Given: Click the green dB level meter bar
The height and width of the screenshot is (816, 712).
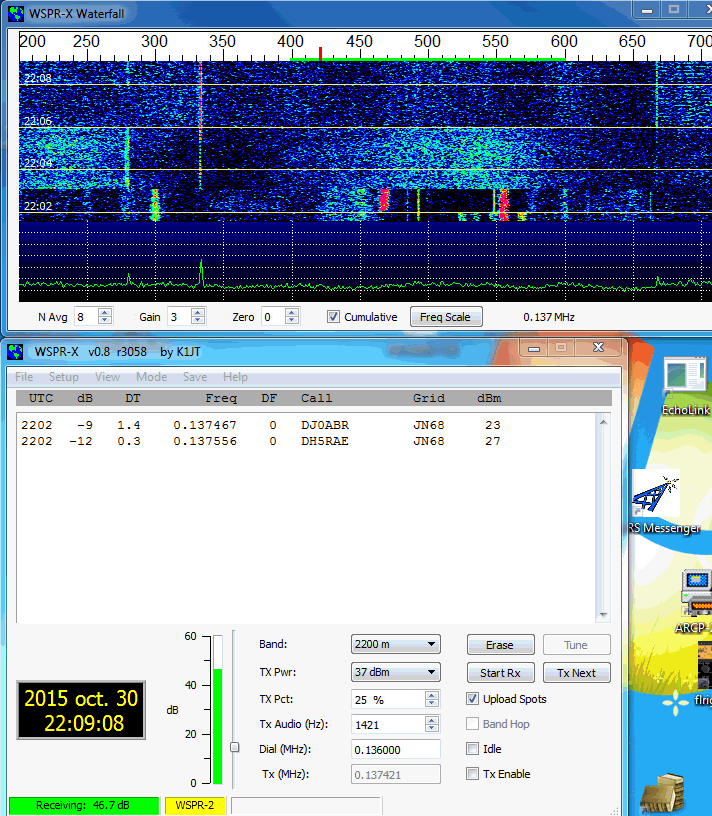Looking at the screenshot, I should [x=218, y=726].
